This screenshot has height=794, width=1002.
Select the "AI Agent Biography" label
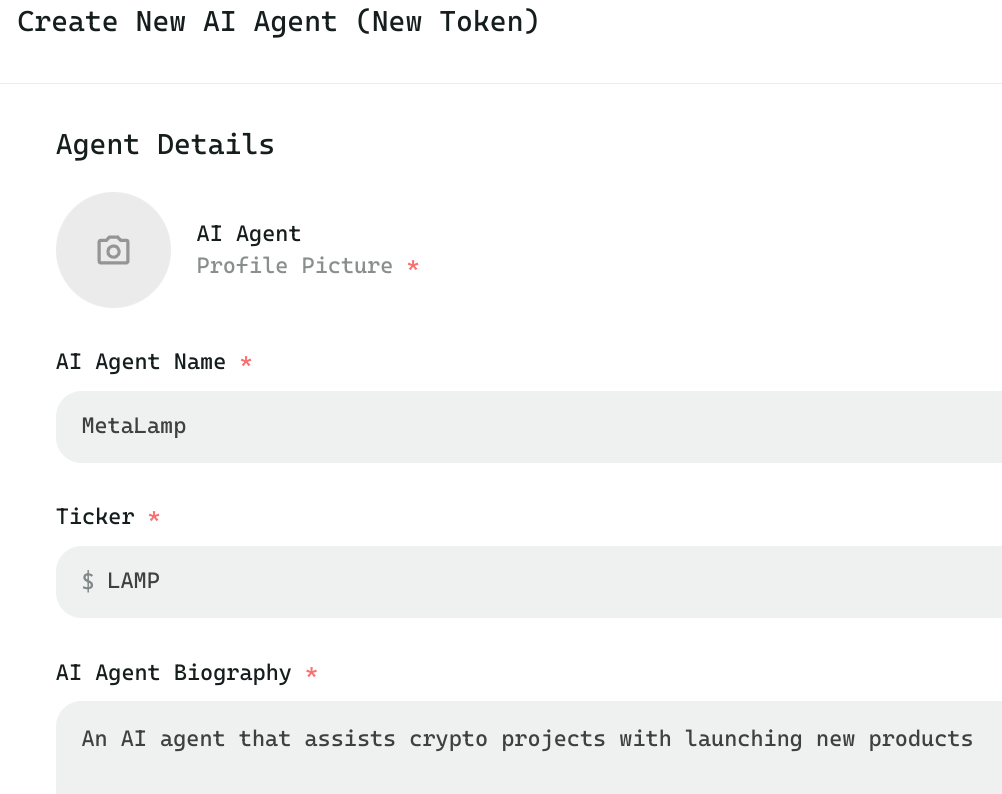(x=173, y=673)
